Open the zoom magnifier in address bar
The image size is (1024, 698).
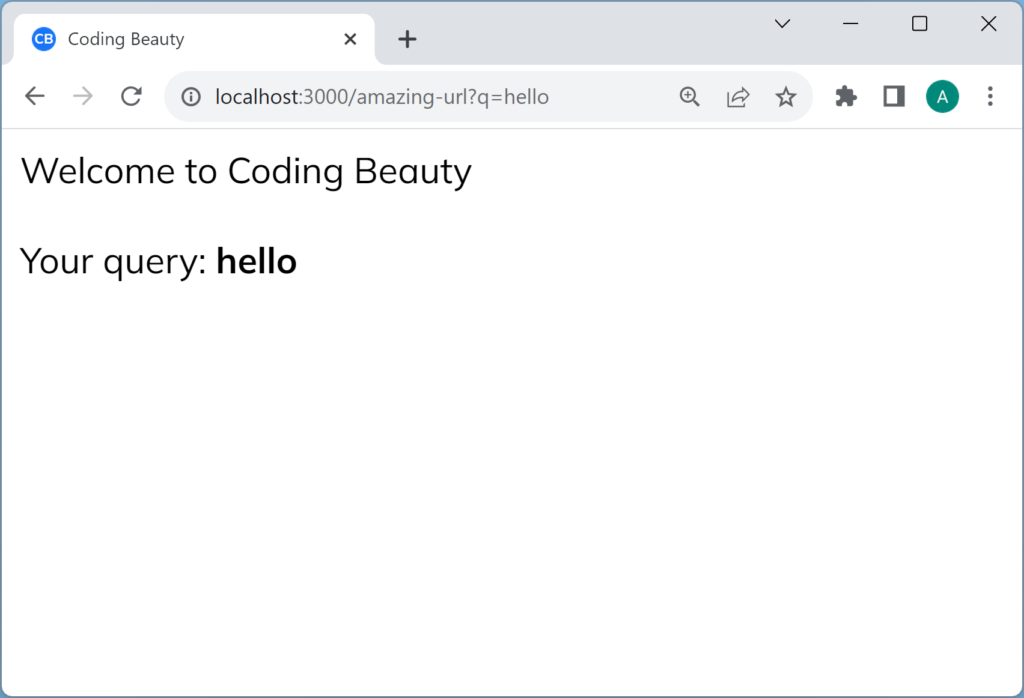[689, 97]
